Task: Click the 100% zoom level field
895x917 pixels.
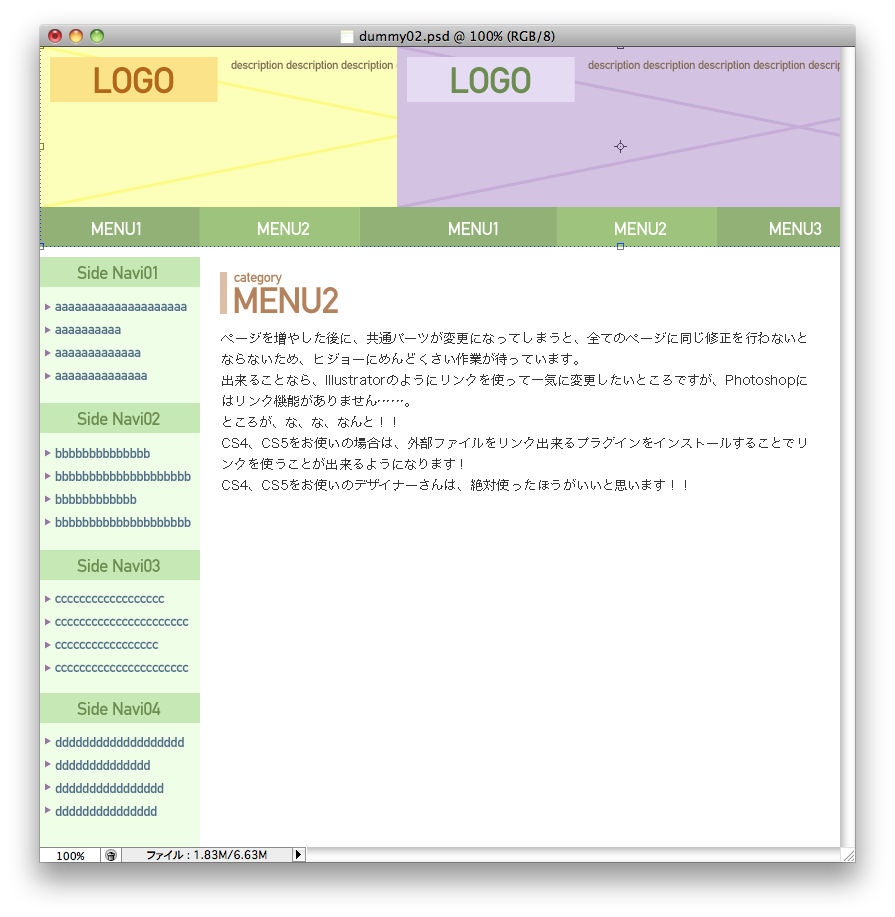Action: pyautogui.click(x=70, y=855)
